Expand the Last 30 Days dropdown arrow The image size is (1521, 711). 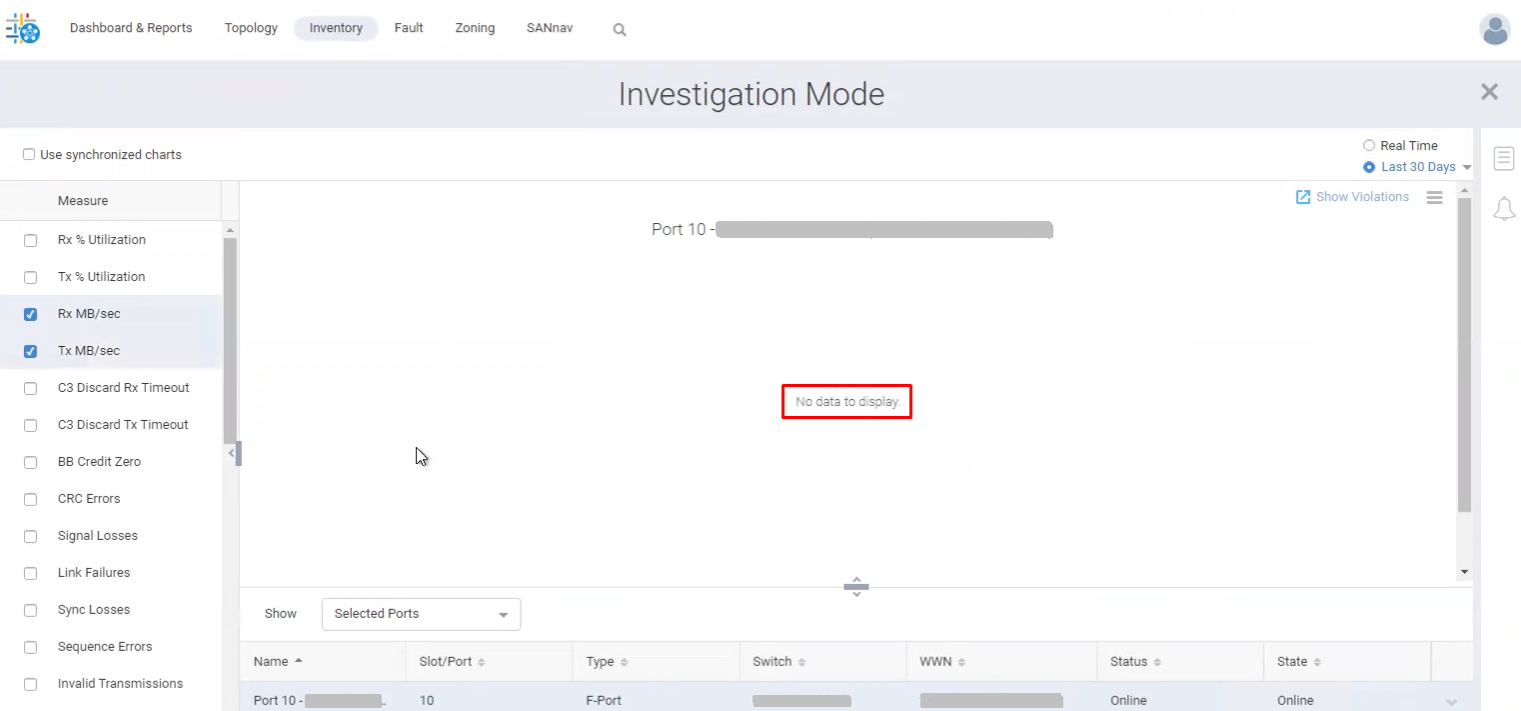[1467, 168]
